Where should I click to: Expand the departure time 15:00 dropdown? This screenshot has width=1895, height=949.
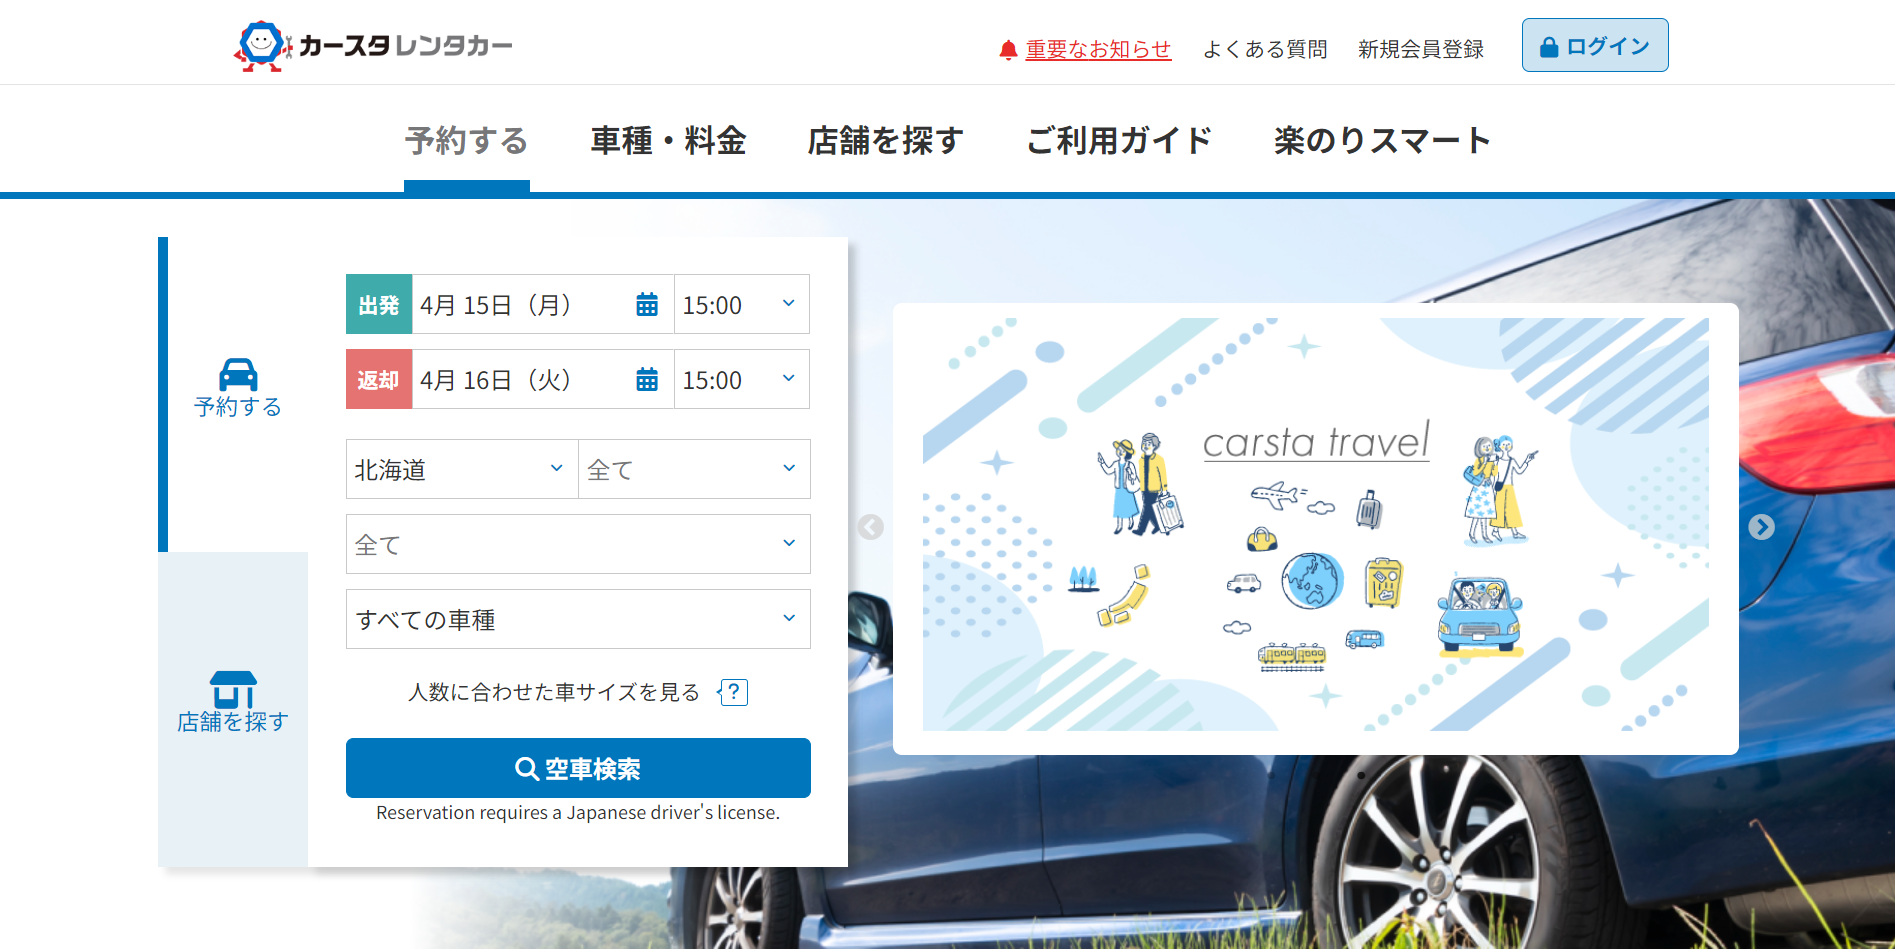tap(741, 305)
